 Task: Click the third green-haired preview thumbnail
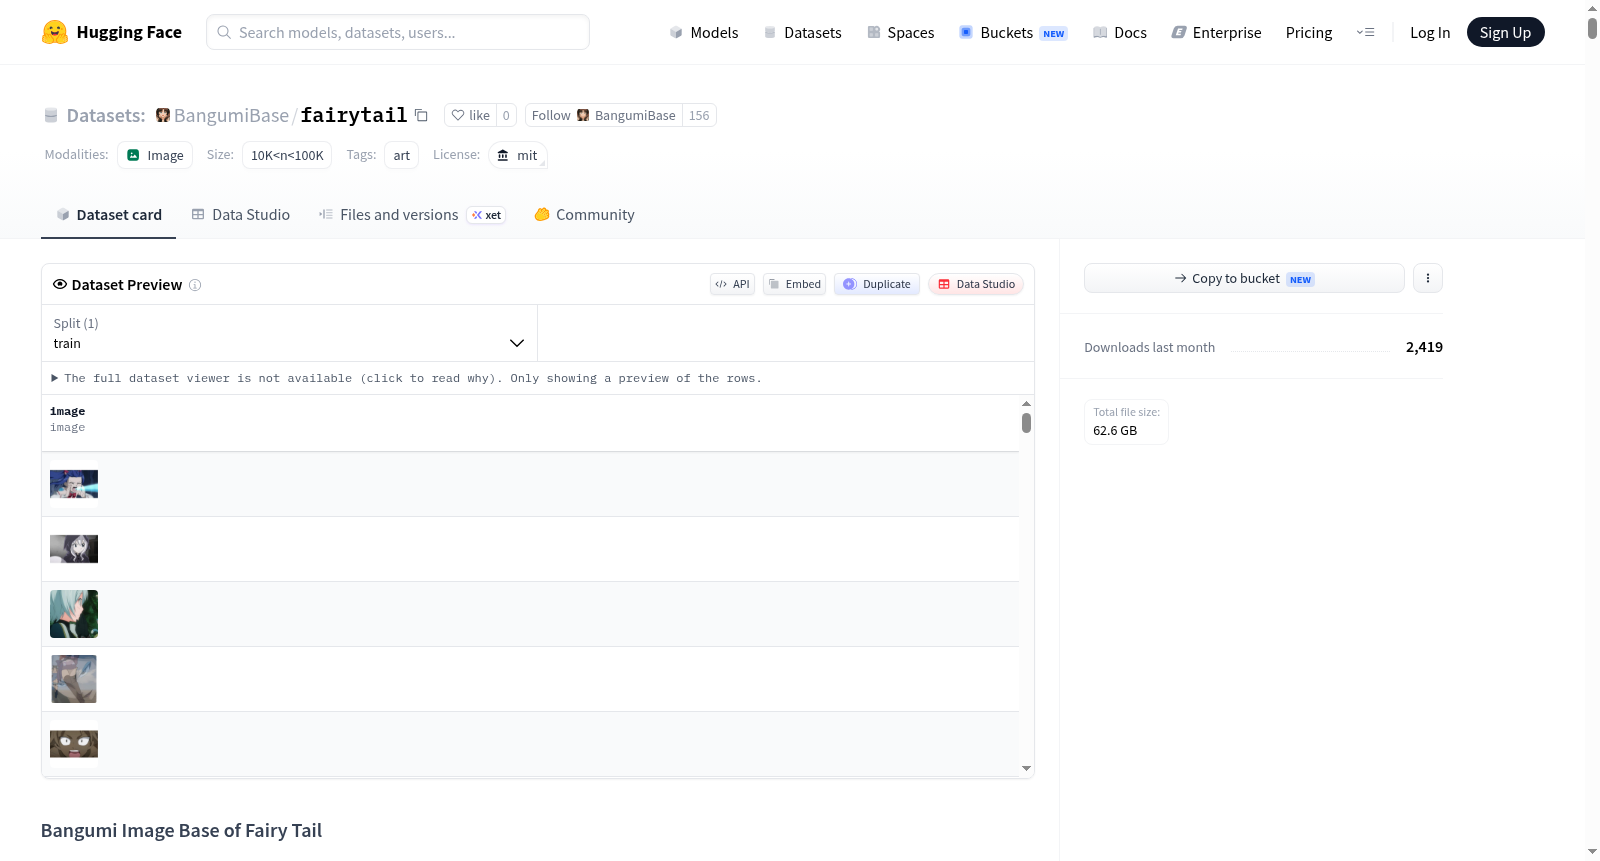click(x=74, y=614)
